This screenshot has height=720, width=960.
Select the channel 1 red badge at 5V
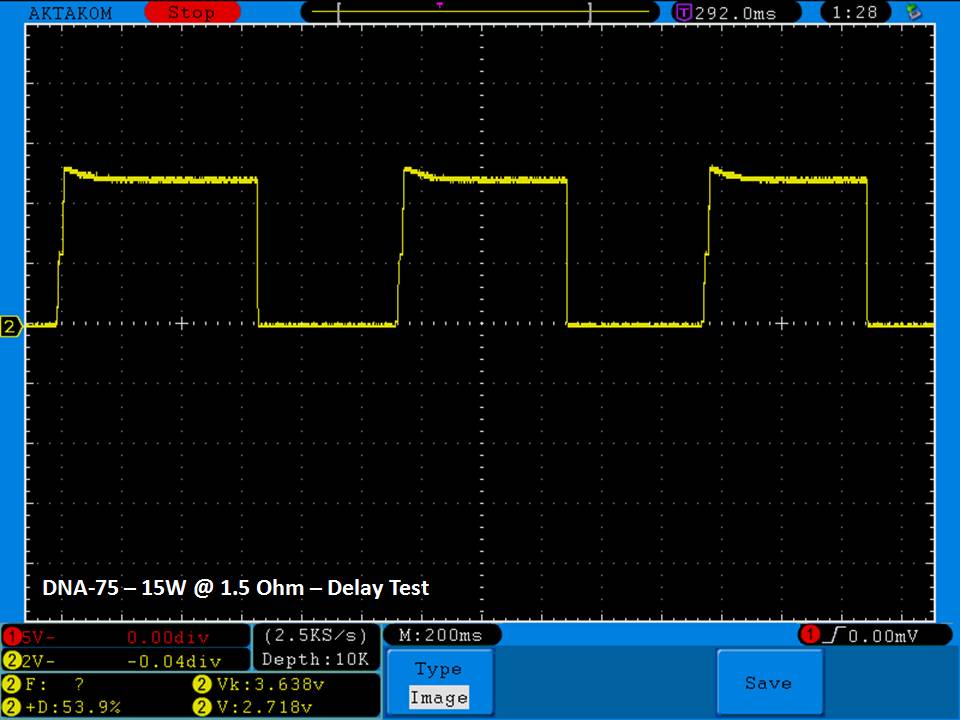[14, 637]
